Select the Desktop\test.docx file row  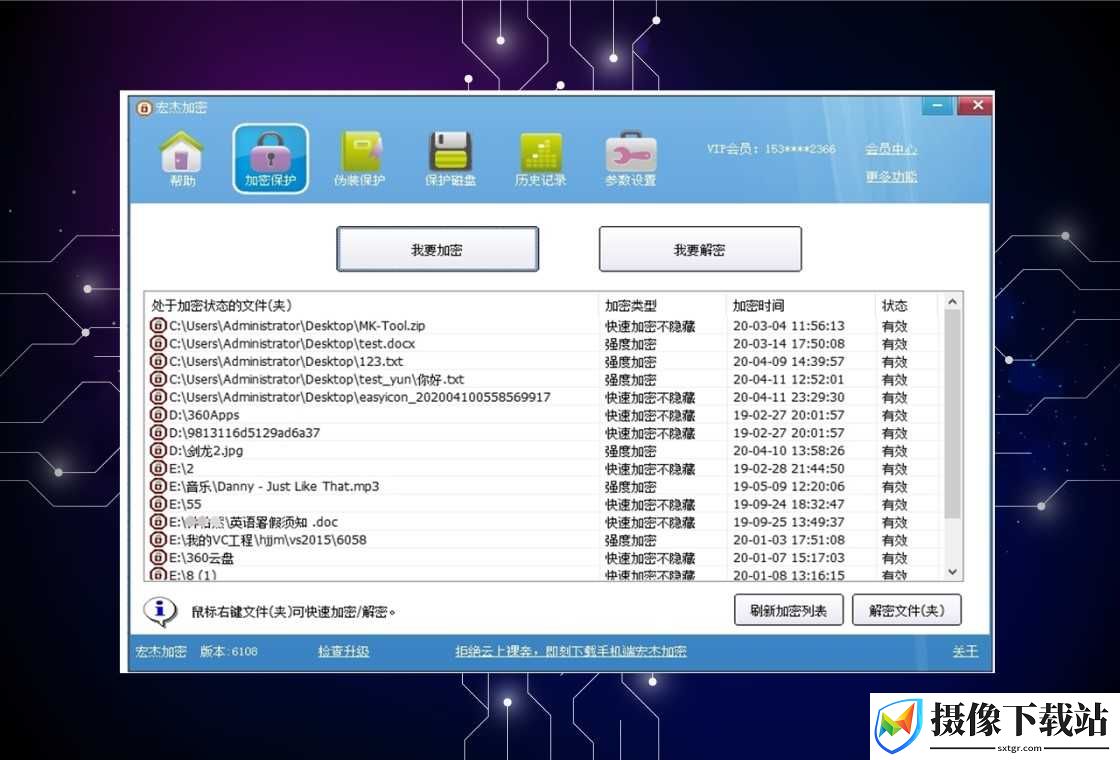(543, 344)
